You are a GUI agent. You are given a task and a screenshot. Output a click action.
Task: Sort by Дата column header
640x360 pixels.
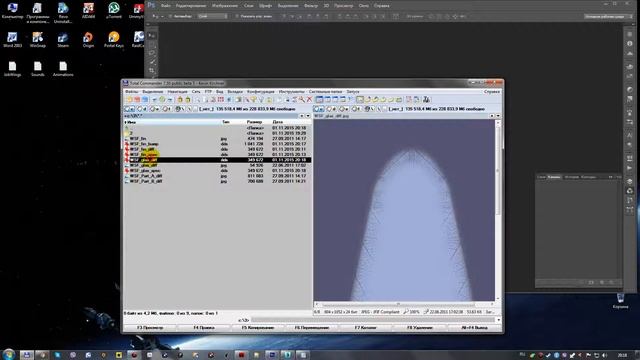tap(278, 122)
